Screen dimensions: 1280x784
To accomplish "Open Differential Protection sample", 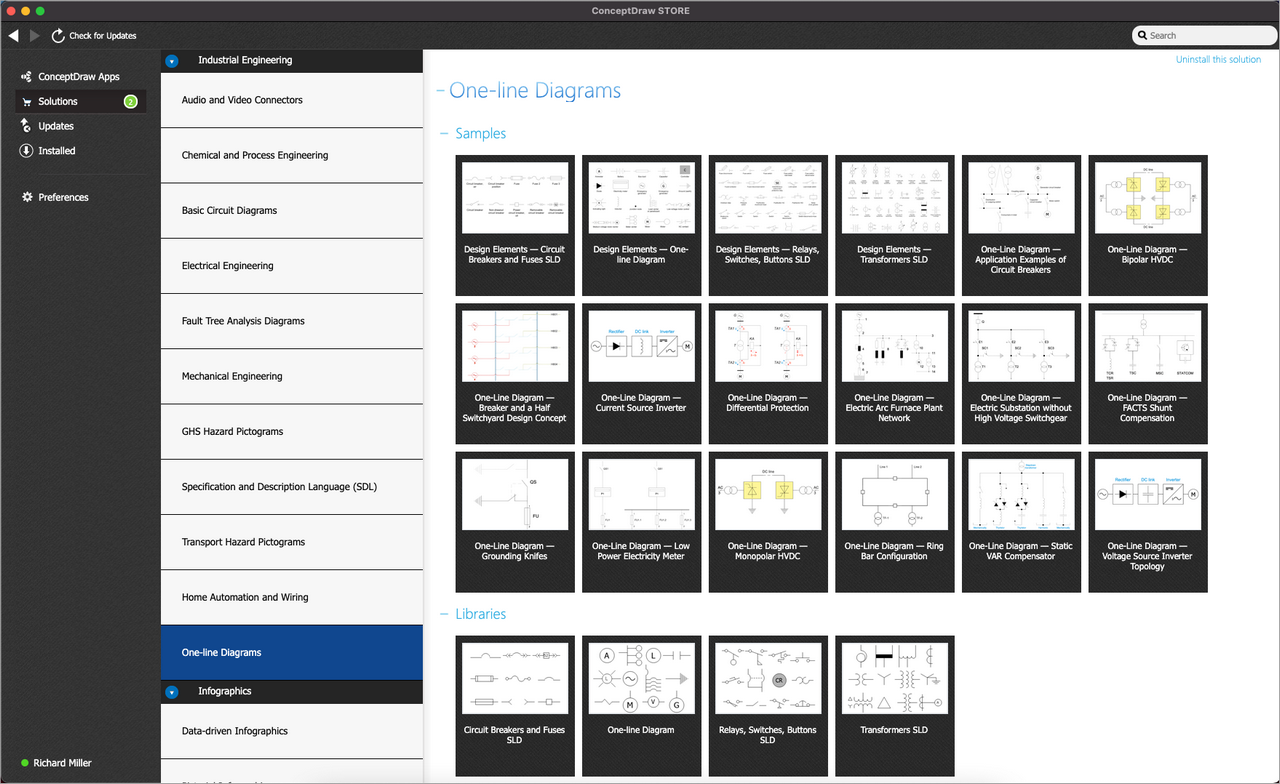I will click(x=768, y=374).
